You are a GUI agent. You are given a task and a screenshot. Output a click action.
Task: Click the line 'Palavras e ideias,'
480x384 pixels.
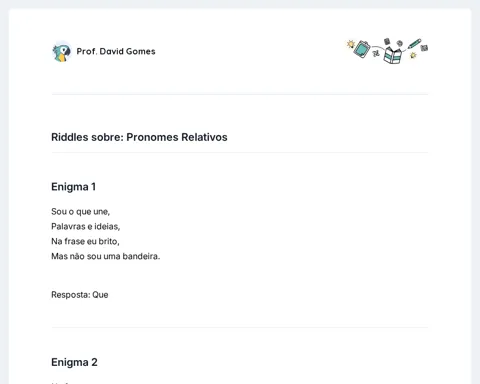coord(86,227)
